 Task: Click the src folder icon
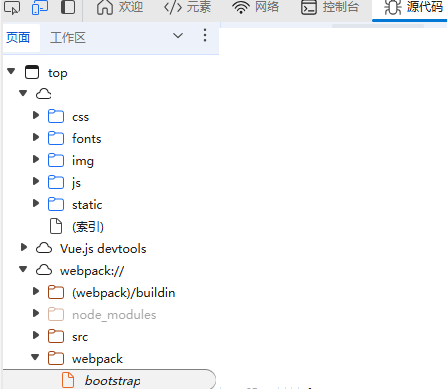click(x=56, y=336)
